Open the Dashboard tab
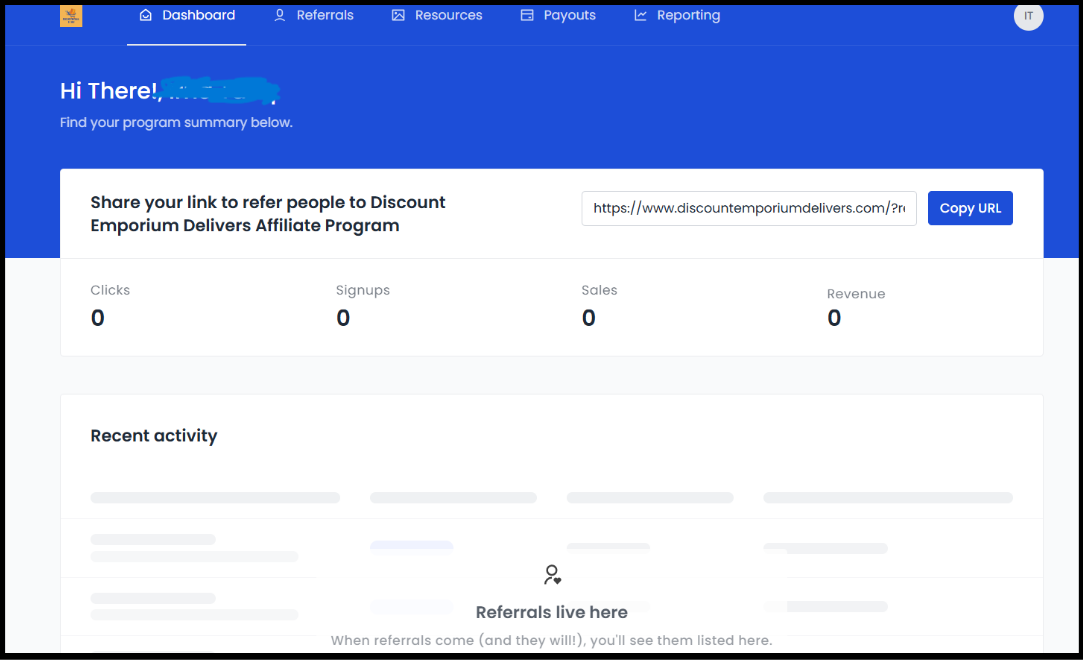The width and height of the screenshot is (1083, 661). (x=186, y=15)
